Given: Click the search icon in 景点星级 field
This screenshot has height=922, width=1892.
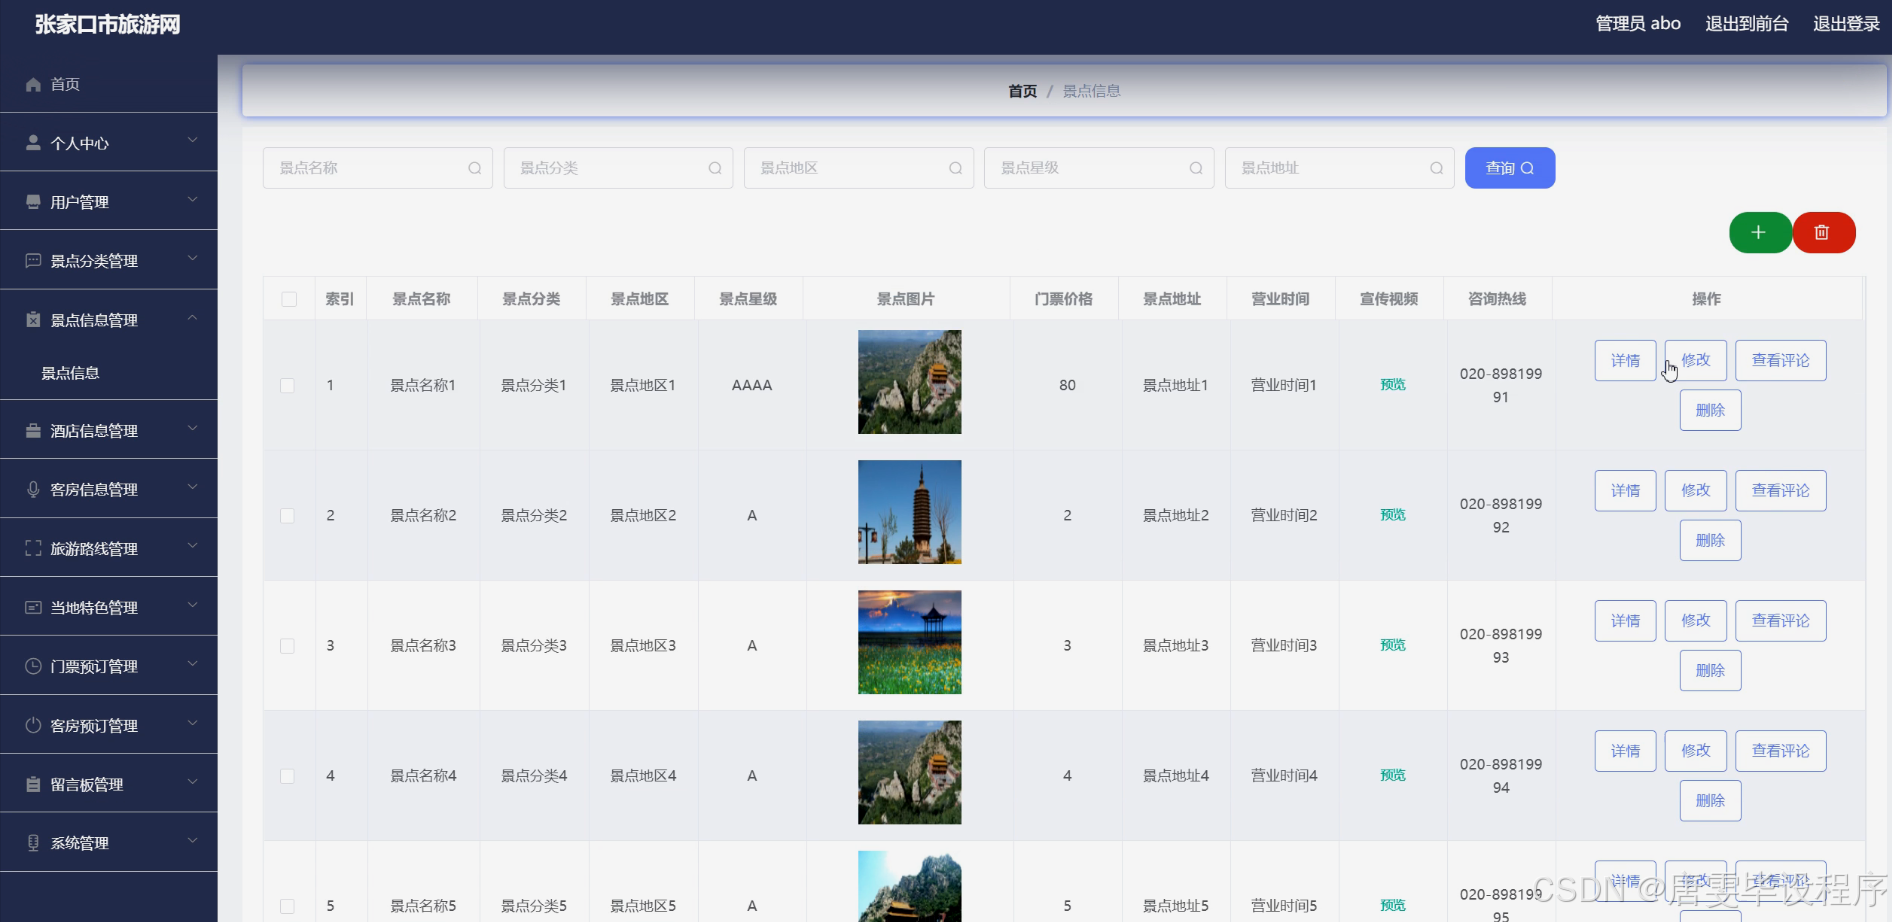Looking at the screenshot, I should [x=1196, y=168].
